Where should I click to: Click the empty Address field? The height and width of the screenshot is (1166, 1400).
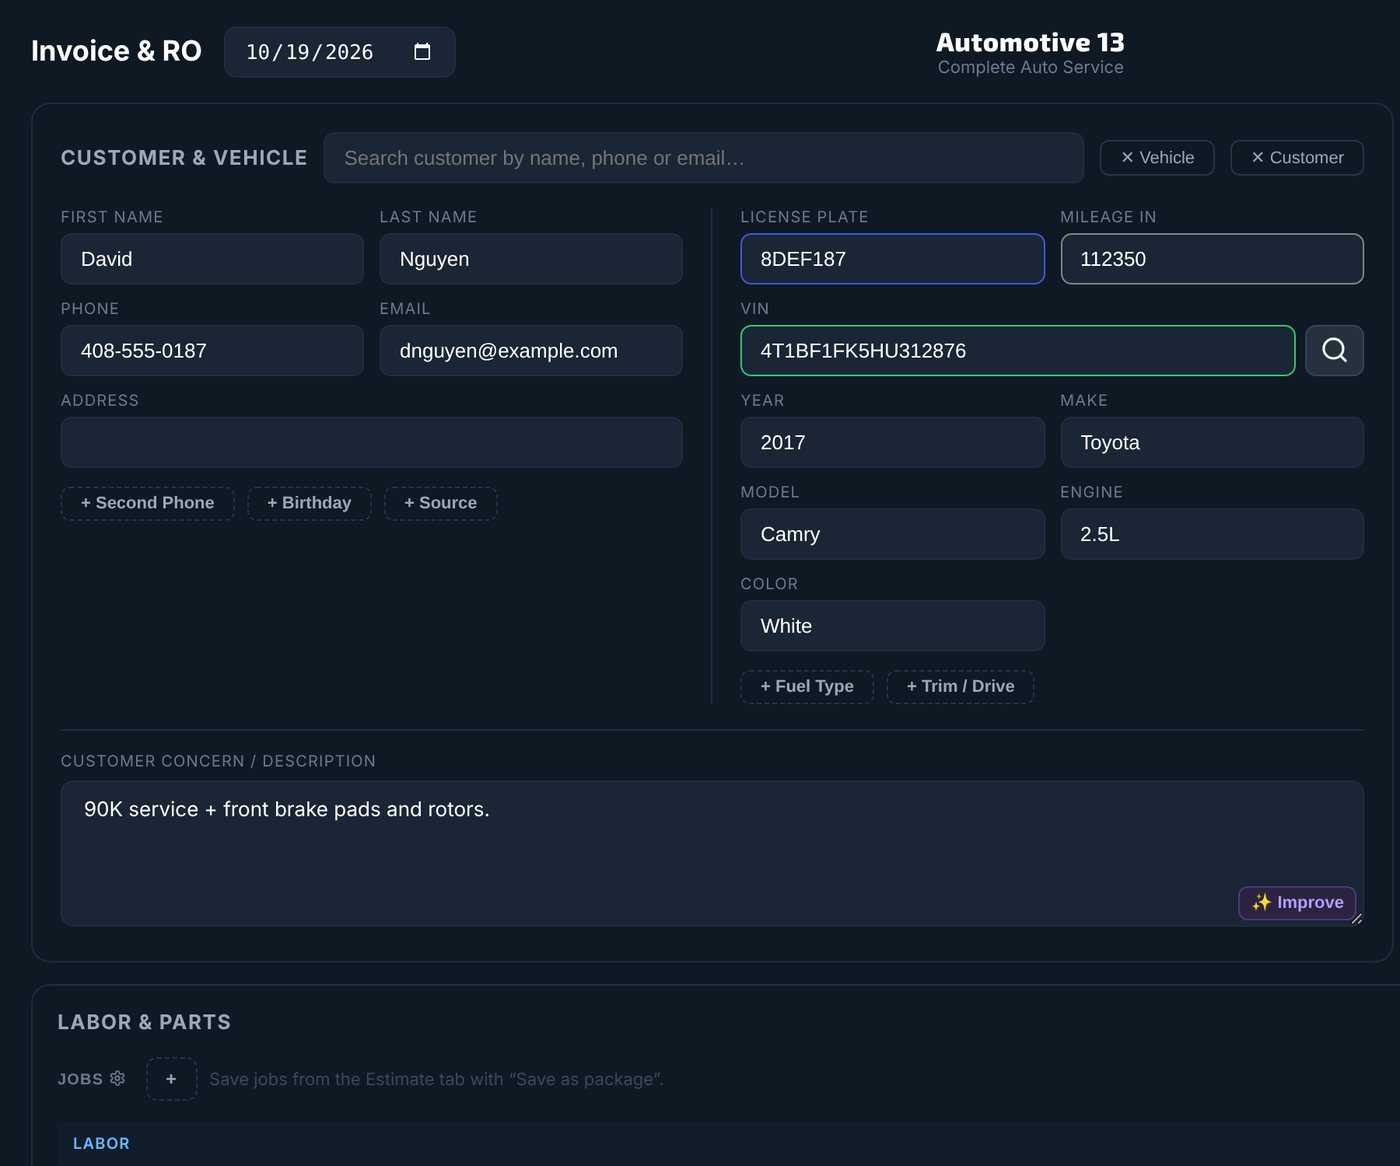[371, 443]
